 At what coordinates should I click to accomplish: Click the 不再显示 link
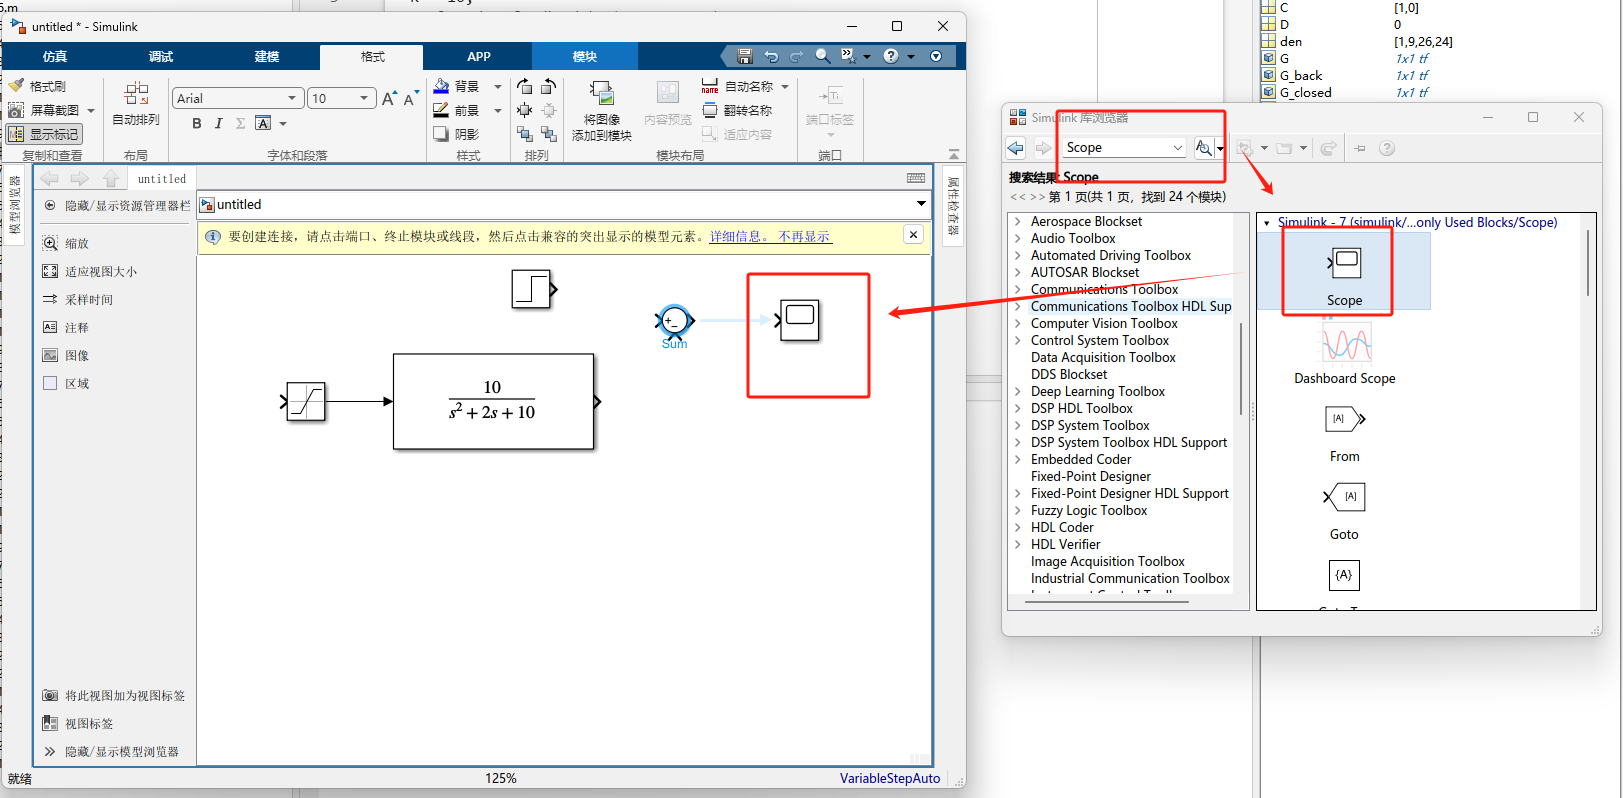(x=804, y=237)
